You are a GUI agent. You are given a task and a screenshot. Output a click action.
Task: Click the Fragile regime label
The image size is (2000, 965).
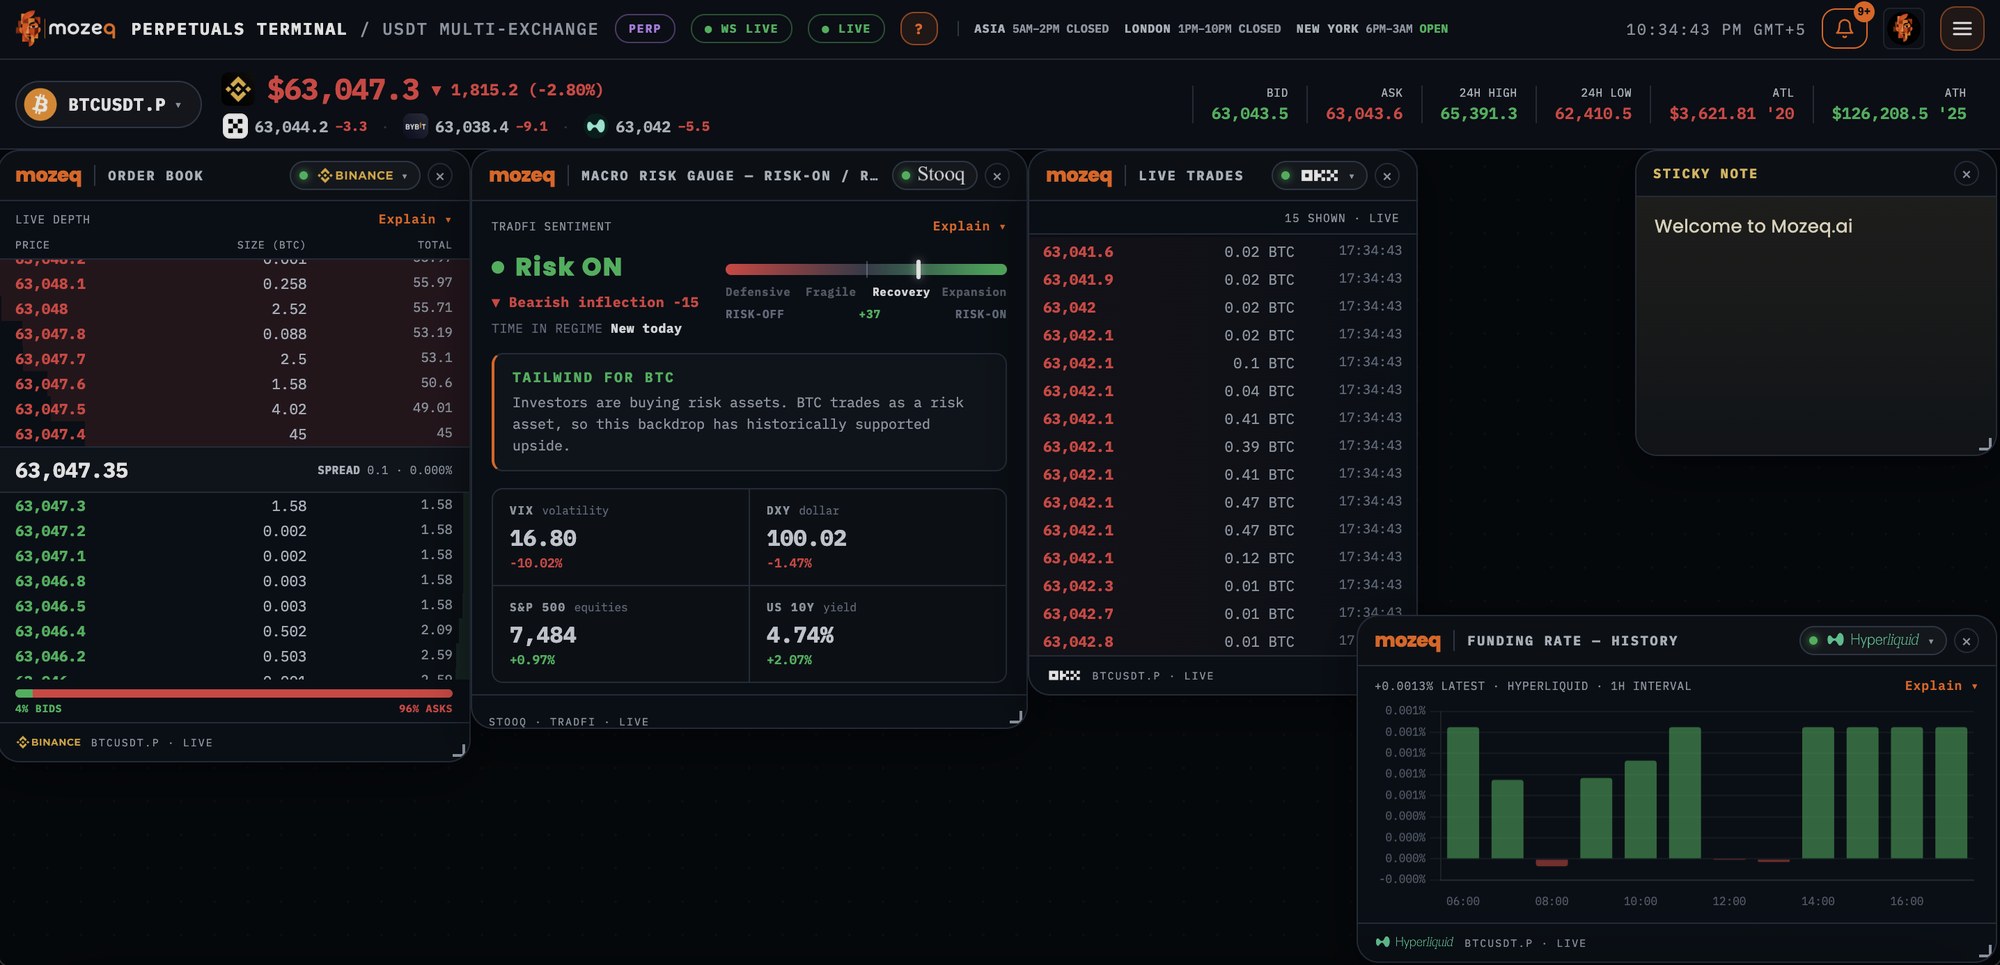coord(830,292)
